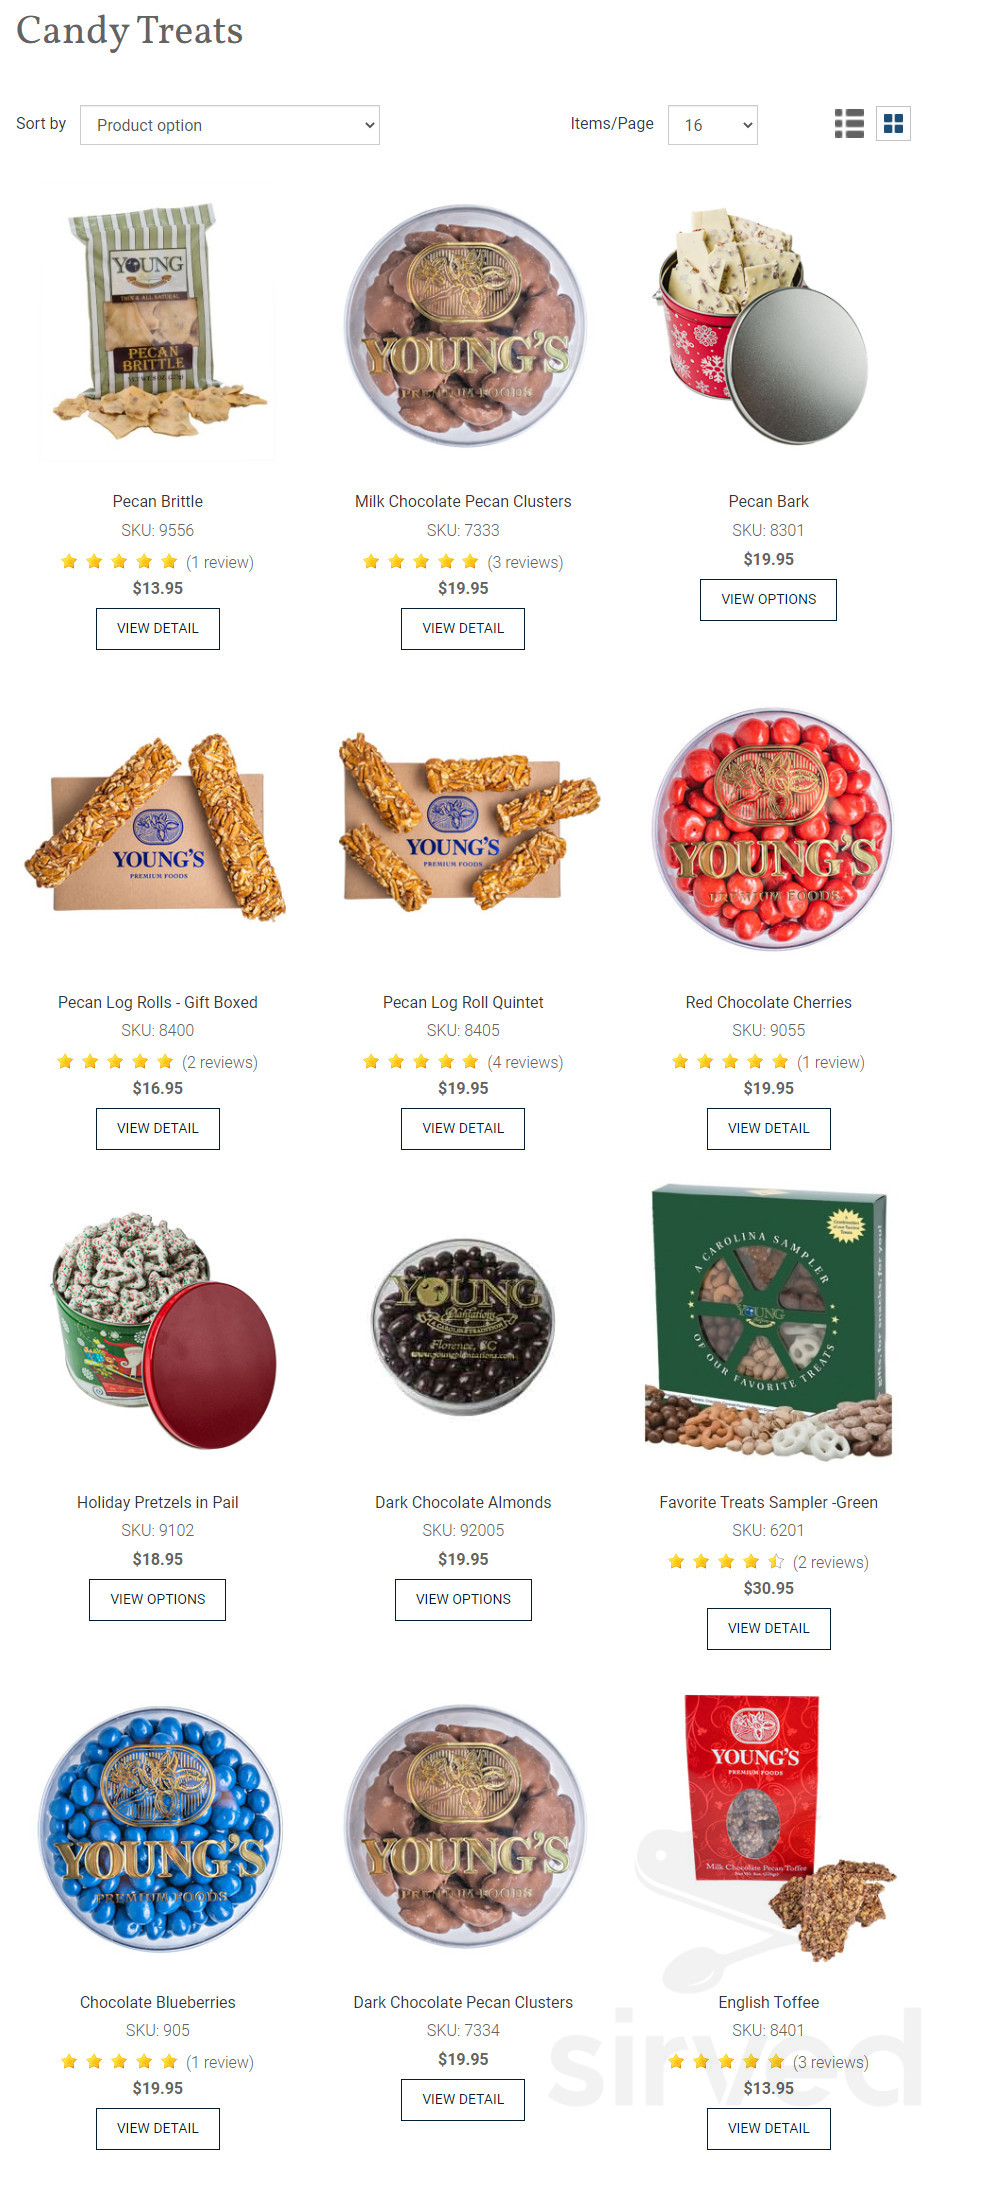Open the Favorite Treats Sampler green box image
This screenshot has height=2192, width=981.
tap(768, 1322)
